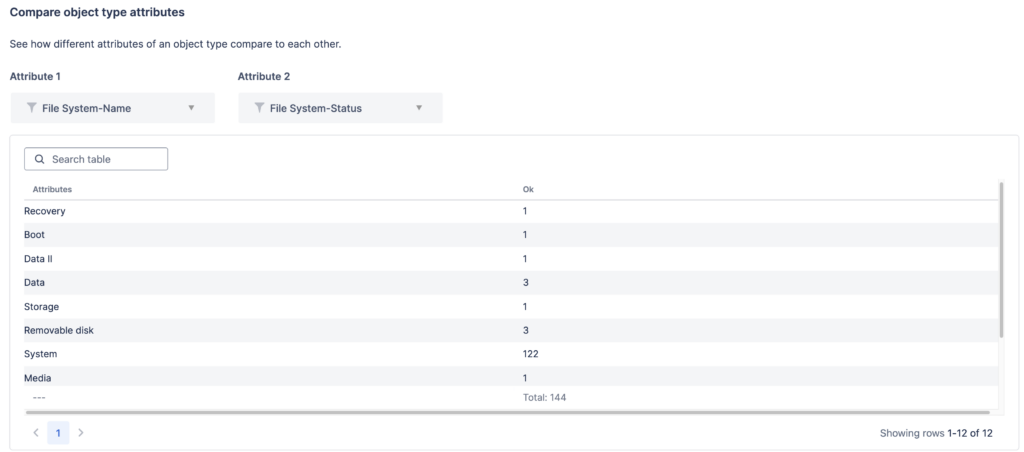1024x452 pixels.
Task: Expand the File System-Status dropdown arrow
Action: coord(419,108)
